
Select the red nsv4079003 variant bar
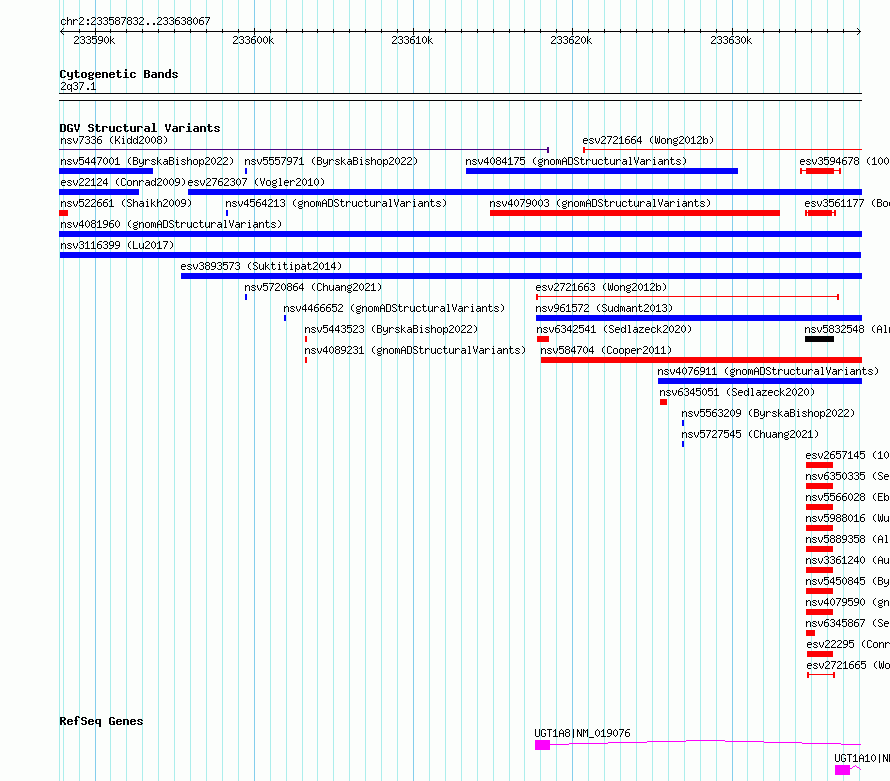pyautogui.click(x=635, y=213)
